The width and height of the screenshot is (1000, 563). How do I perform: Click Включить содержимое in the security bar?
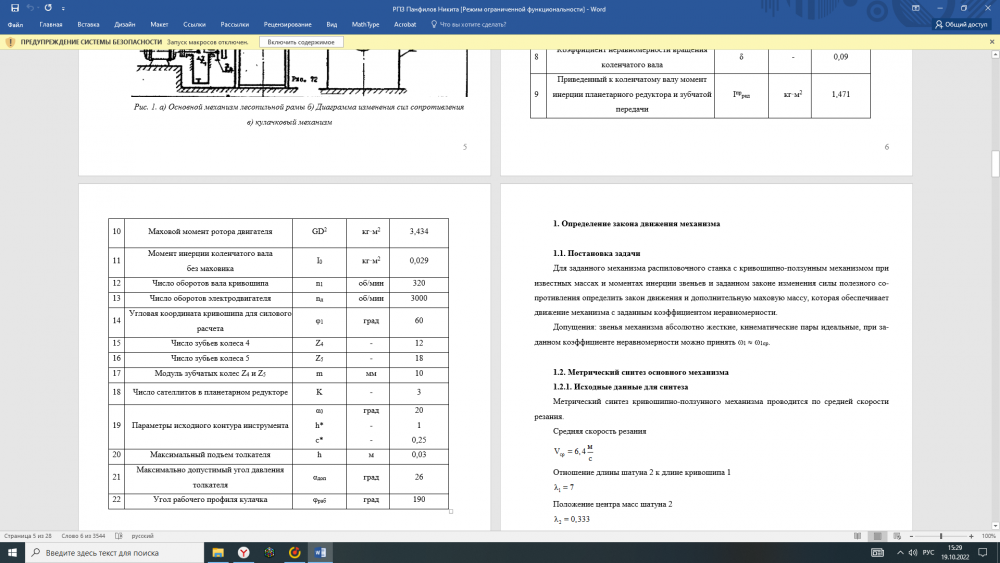coord(301,42)
